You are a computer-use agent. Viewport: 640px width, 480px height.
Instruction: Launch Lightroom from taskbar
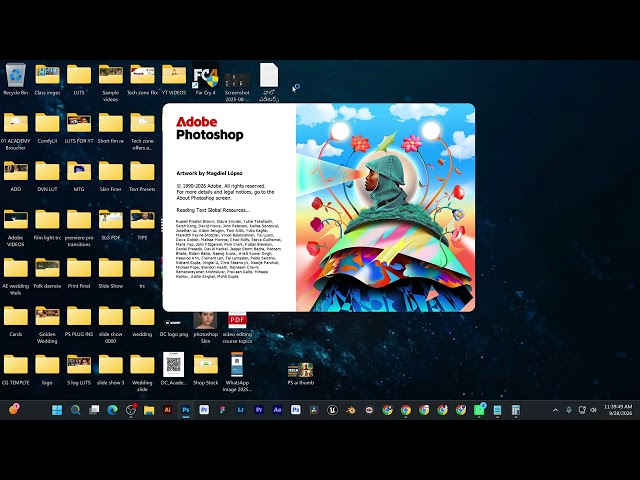[x=241, y=410]
